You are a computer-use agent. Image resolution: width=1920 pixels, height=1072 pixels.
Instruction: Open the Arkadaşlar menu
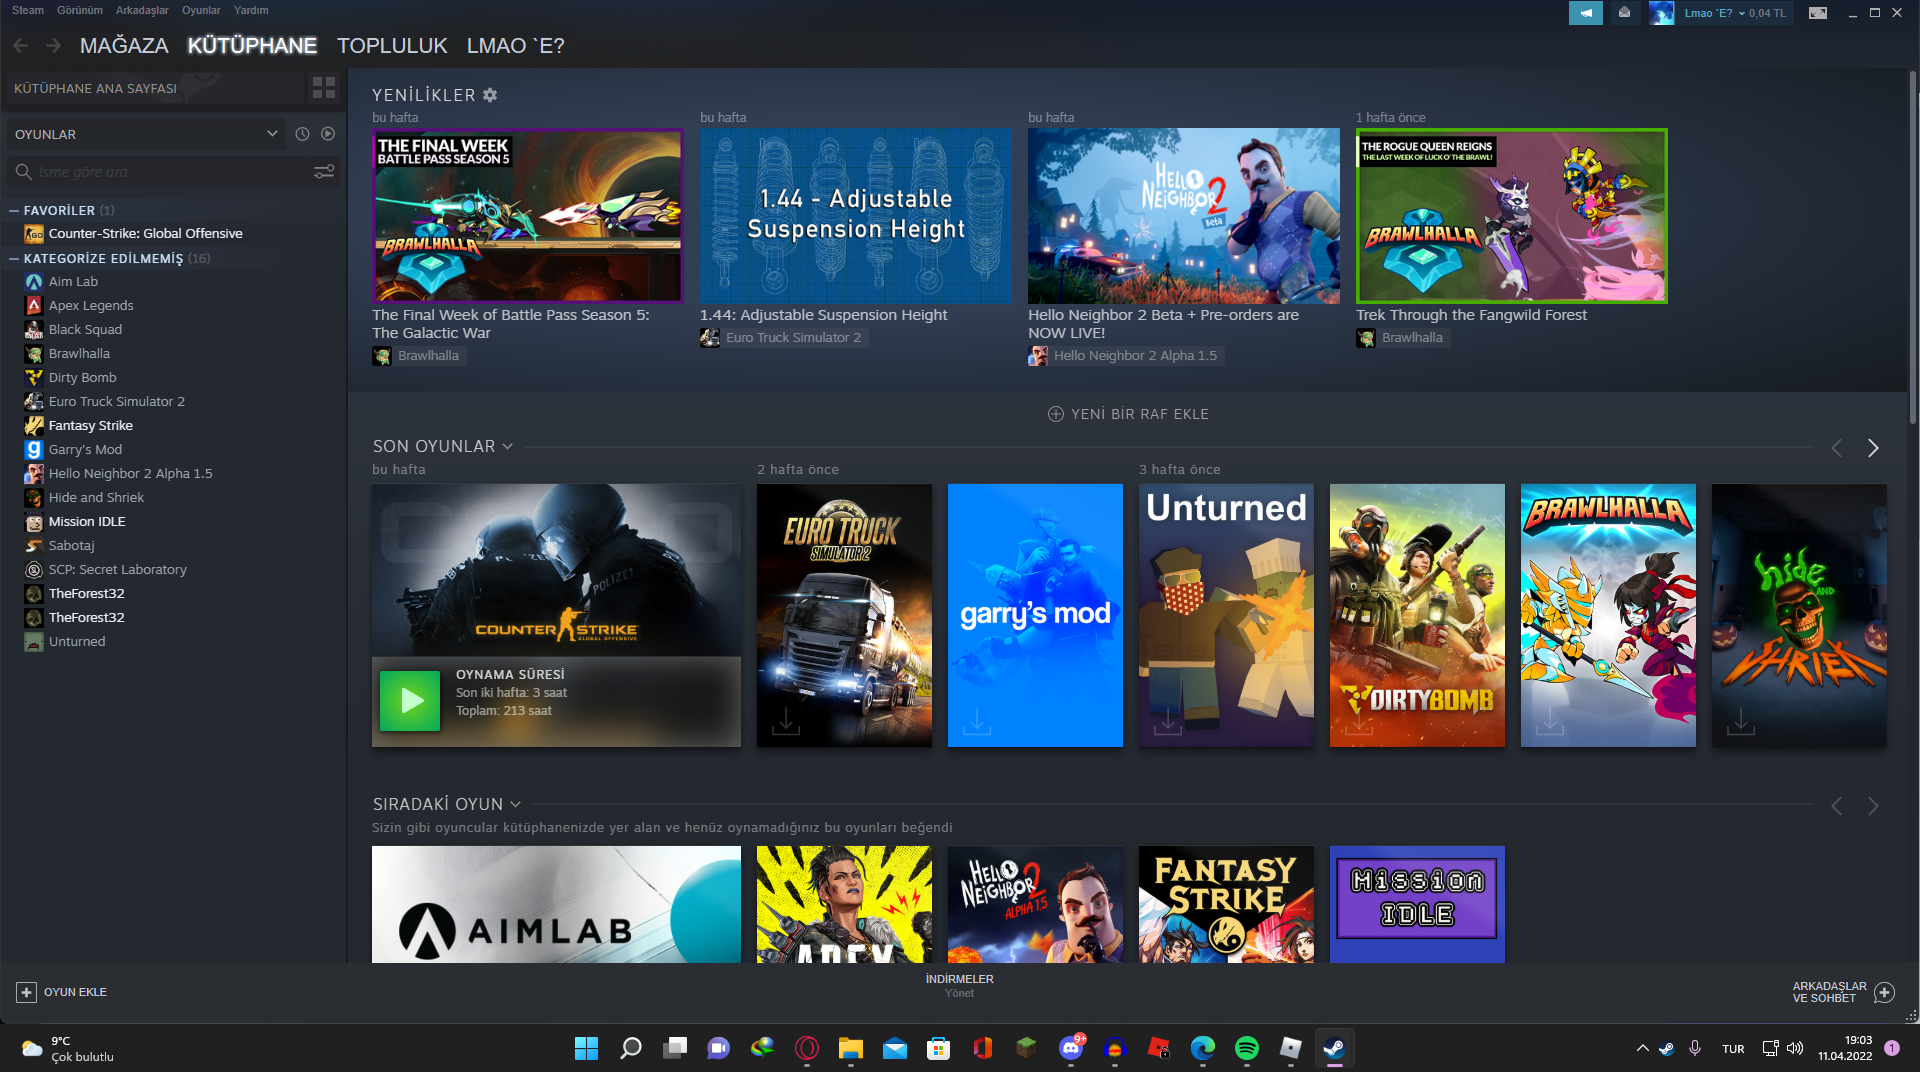click(142, 10)
